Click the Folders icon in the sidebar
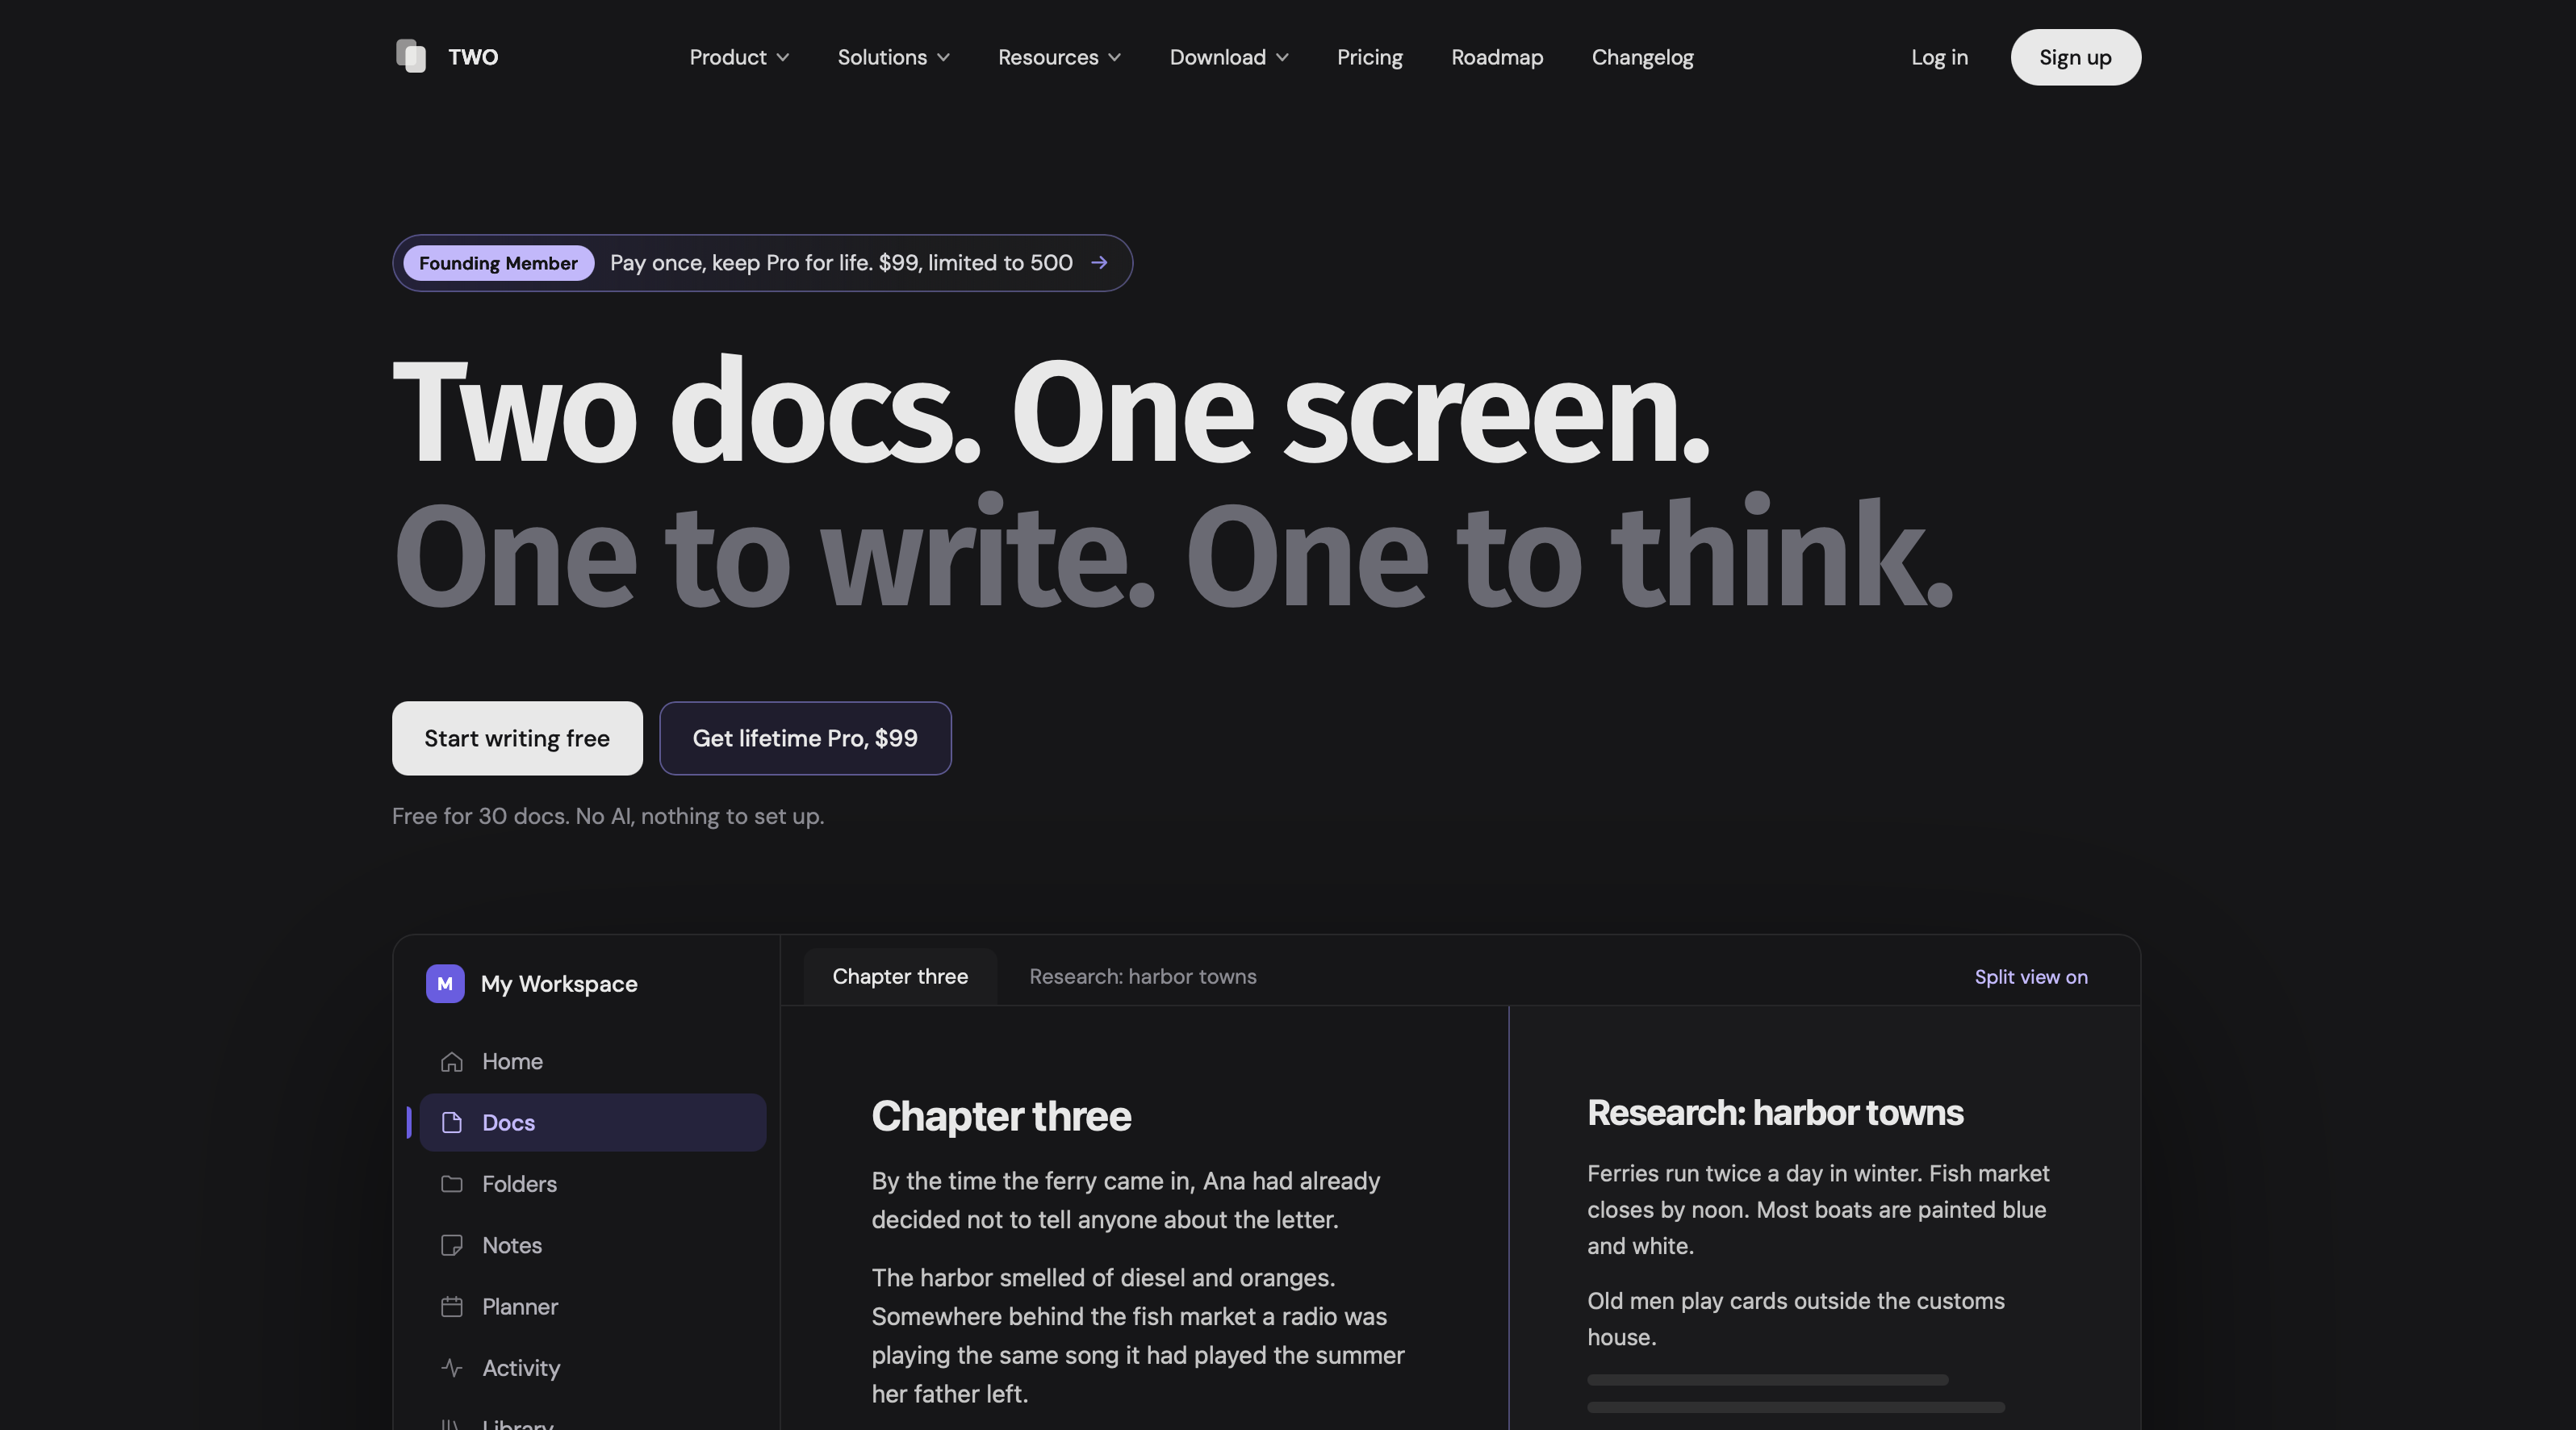The image size is (2576, 1430). point(452,1184)
